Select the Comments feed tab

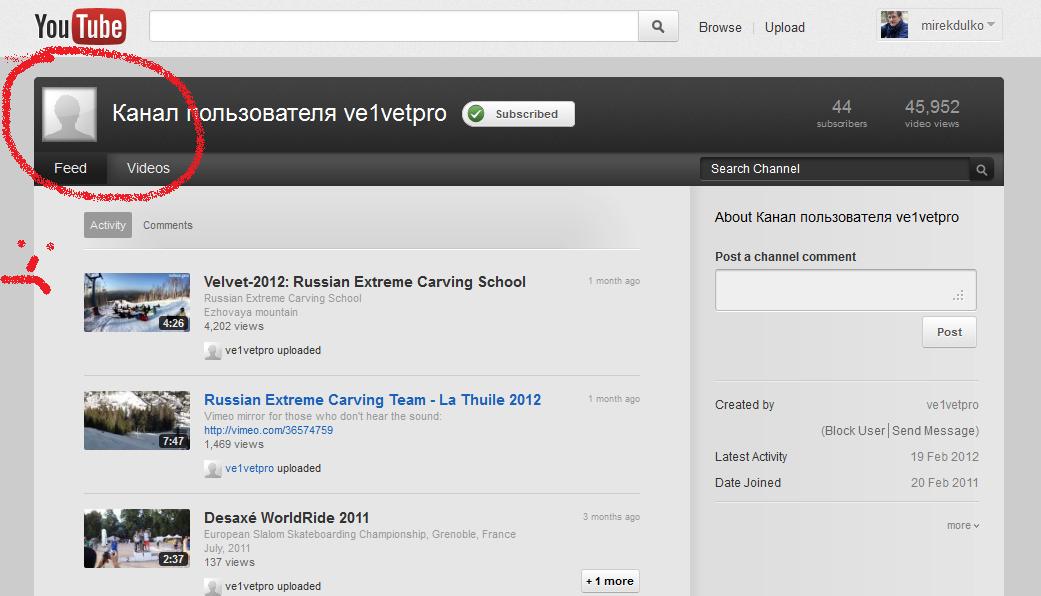pyautogui.click(x=167, y=225)
